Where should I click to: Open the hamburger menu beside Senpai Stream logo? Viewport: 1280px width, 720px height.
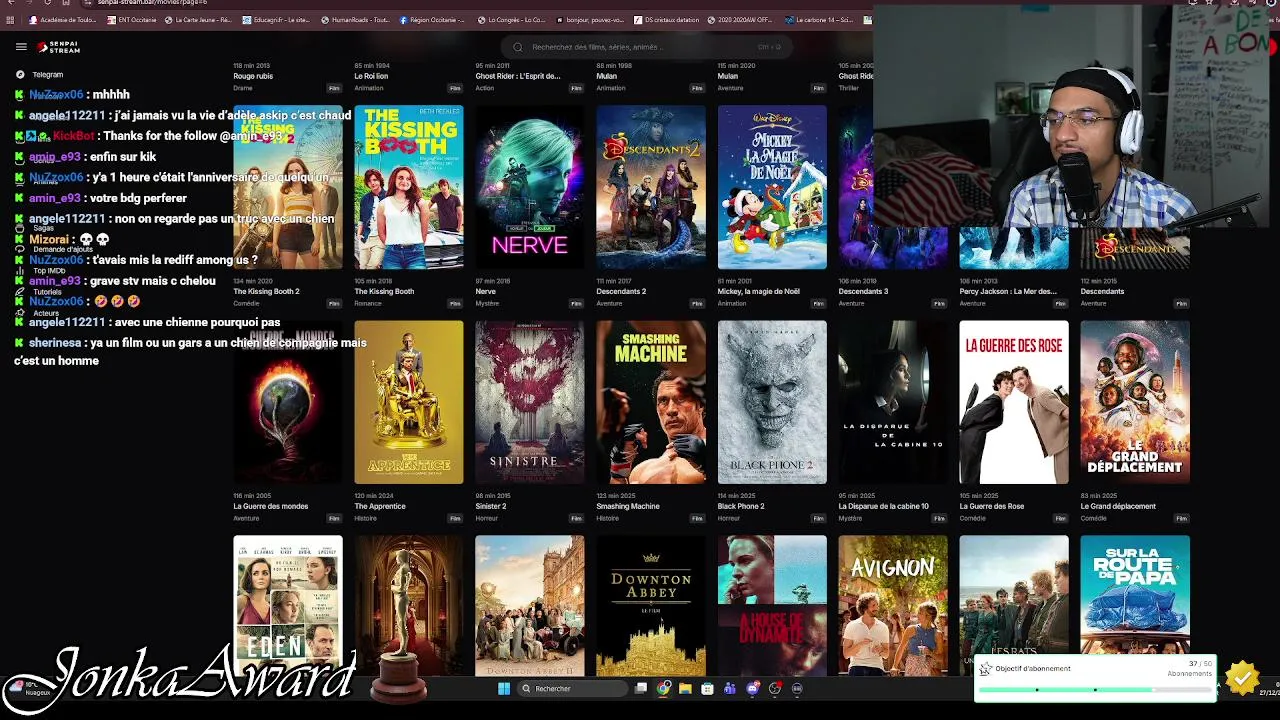pos(21,46)
